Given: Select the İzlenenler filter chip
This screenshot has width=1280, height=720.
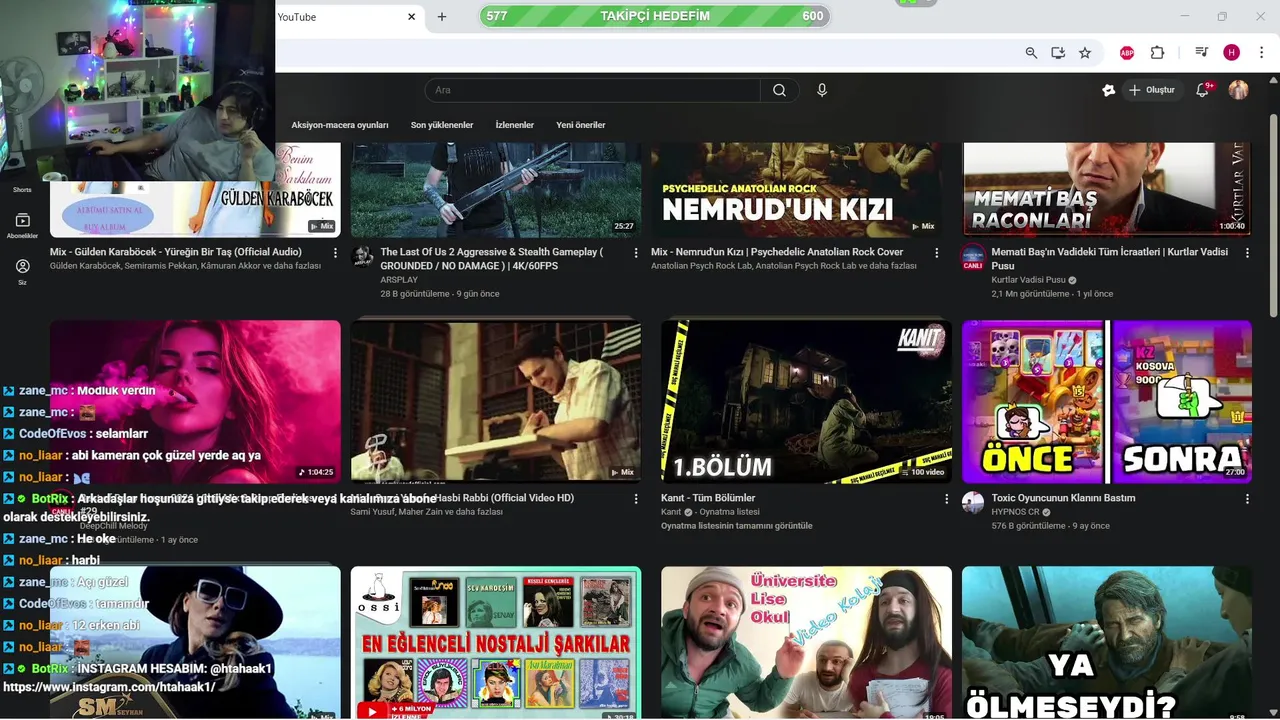Looking at the screenshot, I should [515, 125].
